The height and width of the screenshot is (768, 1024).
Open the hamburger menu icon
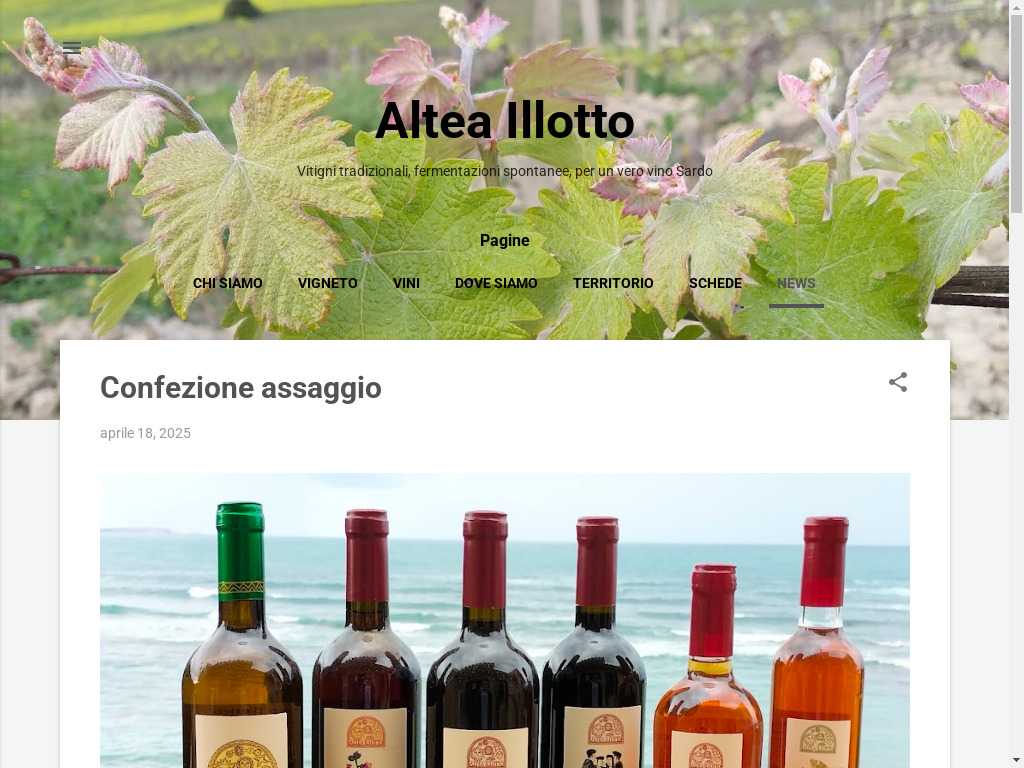(x=72, y=47)
